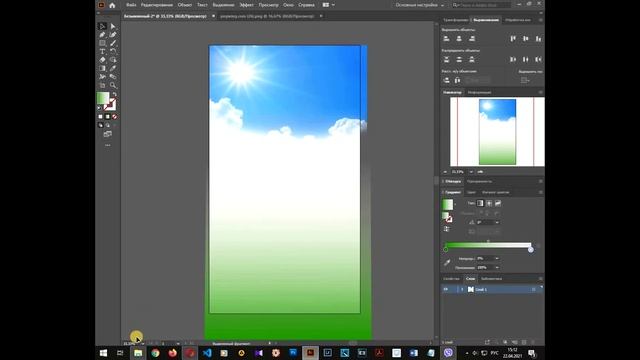The height and width of the screenshot is (360, 640).
Task: Click the horizontal distribute center icon
Action: [526, 59]
